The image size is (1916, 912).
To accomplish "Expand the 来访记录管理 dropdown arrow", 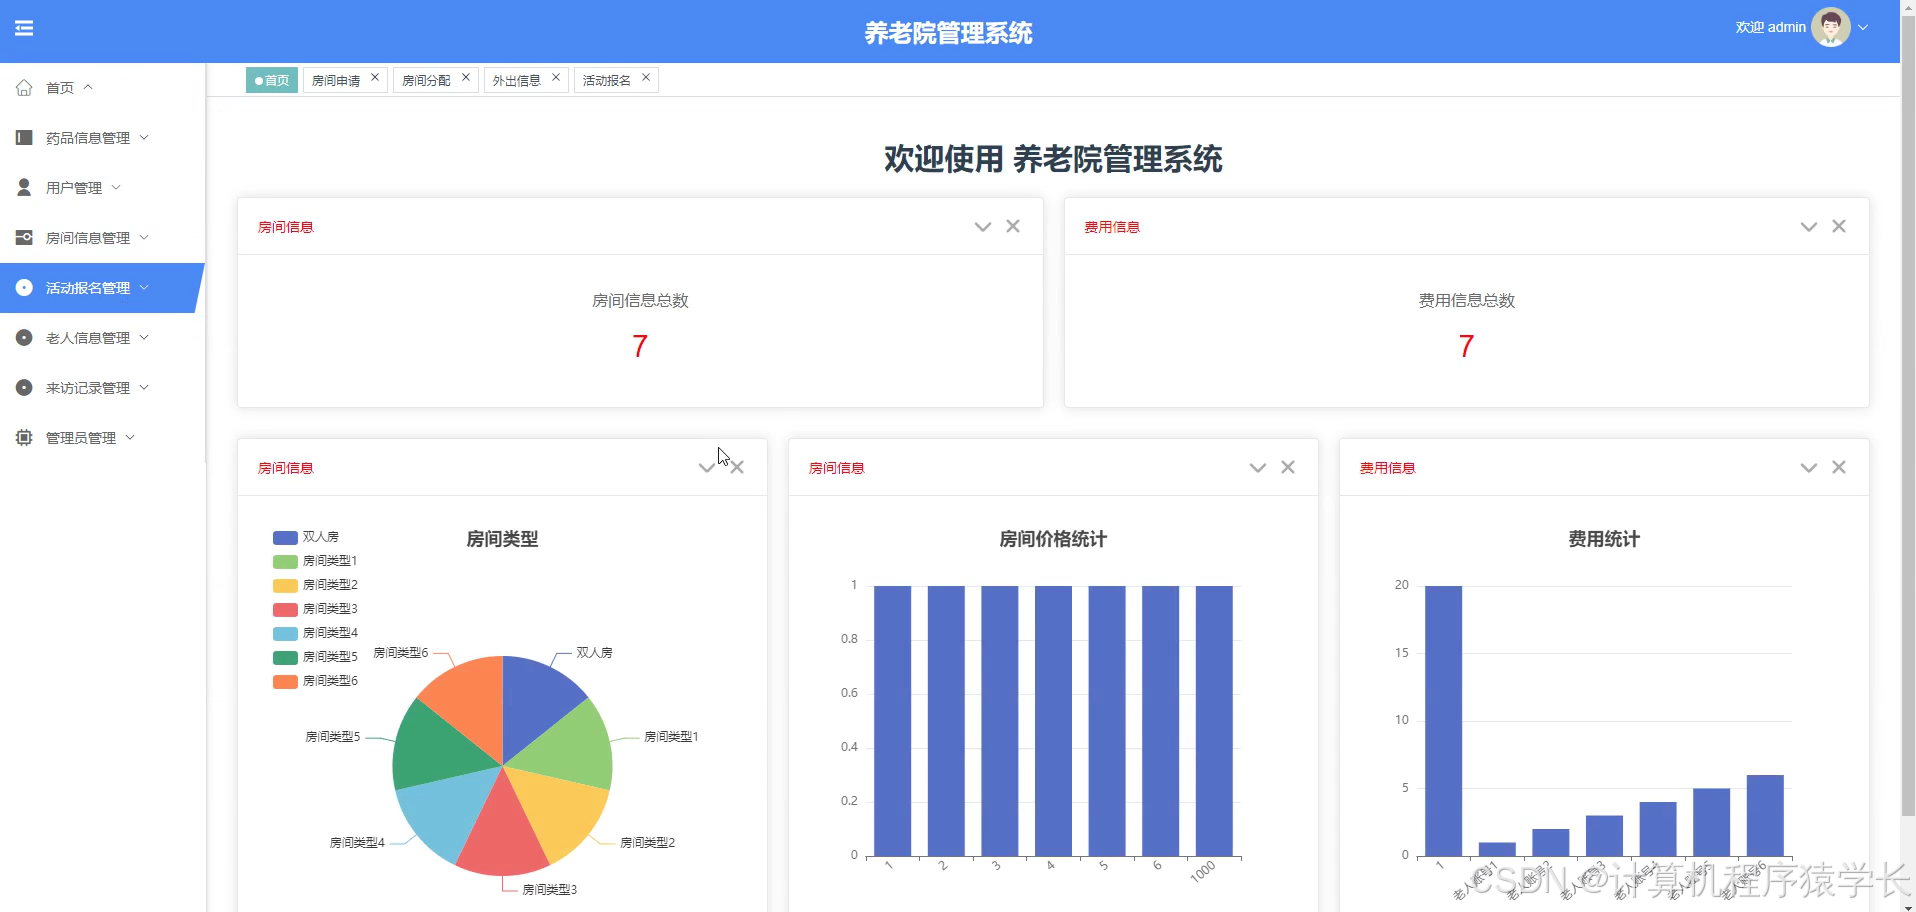I will [x=145, y=387].
